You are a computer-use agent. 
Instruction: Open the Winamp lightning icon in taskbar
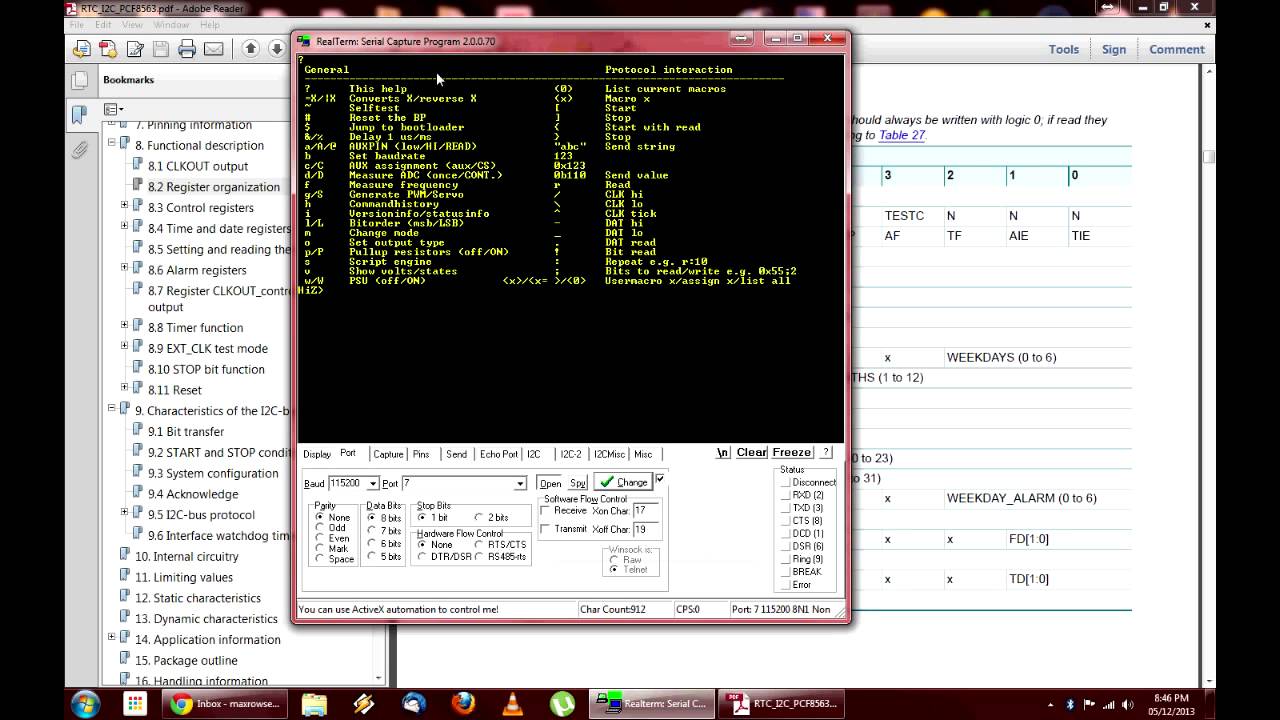pyautogui.click(x=364, y=704)
